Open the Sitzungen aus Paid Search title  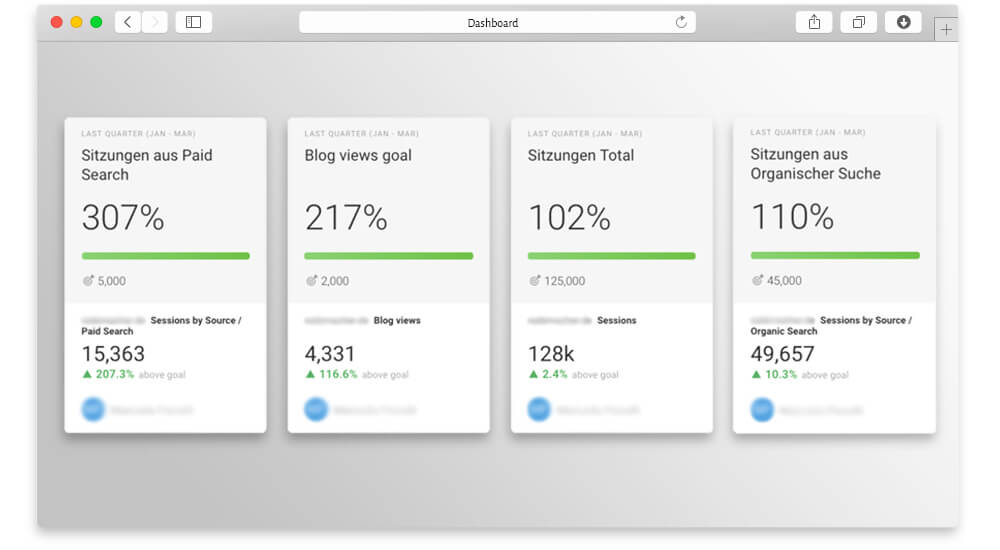147,165
